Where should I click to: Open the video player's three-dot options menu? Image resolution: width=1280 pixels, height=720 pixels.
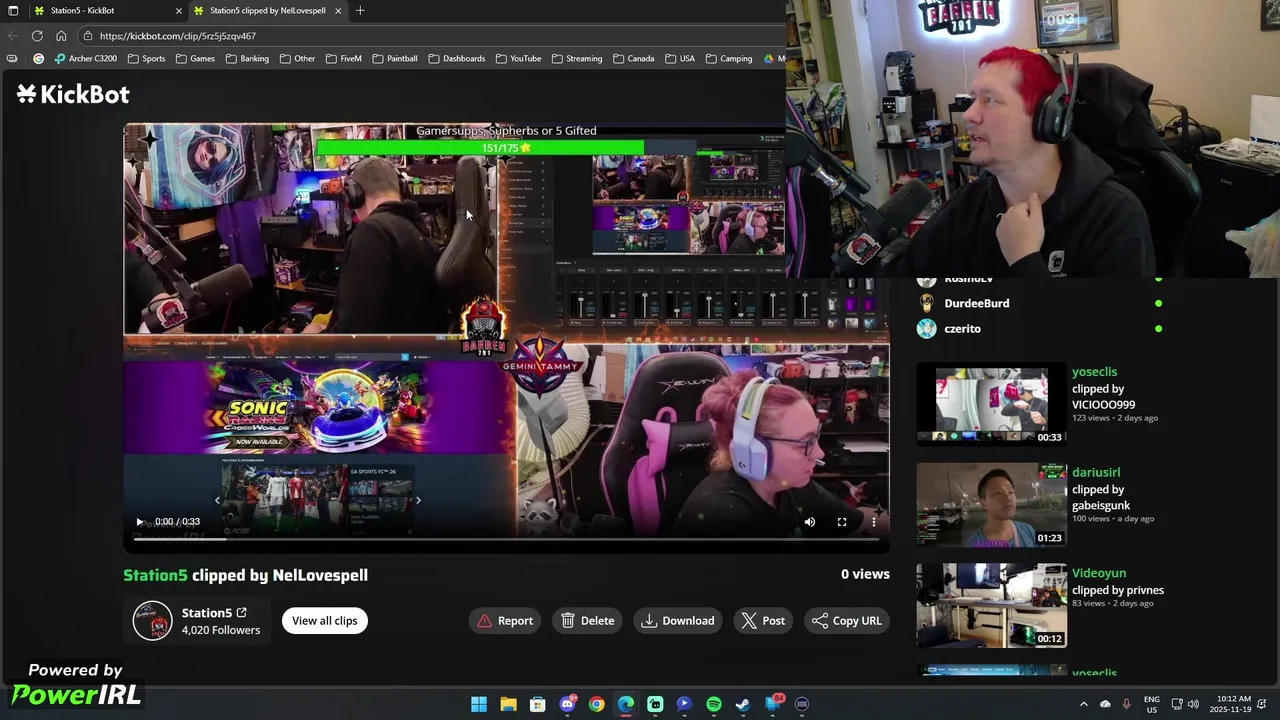click(874, 522)
